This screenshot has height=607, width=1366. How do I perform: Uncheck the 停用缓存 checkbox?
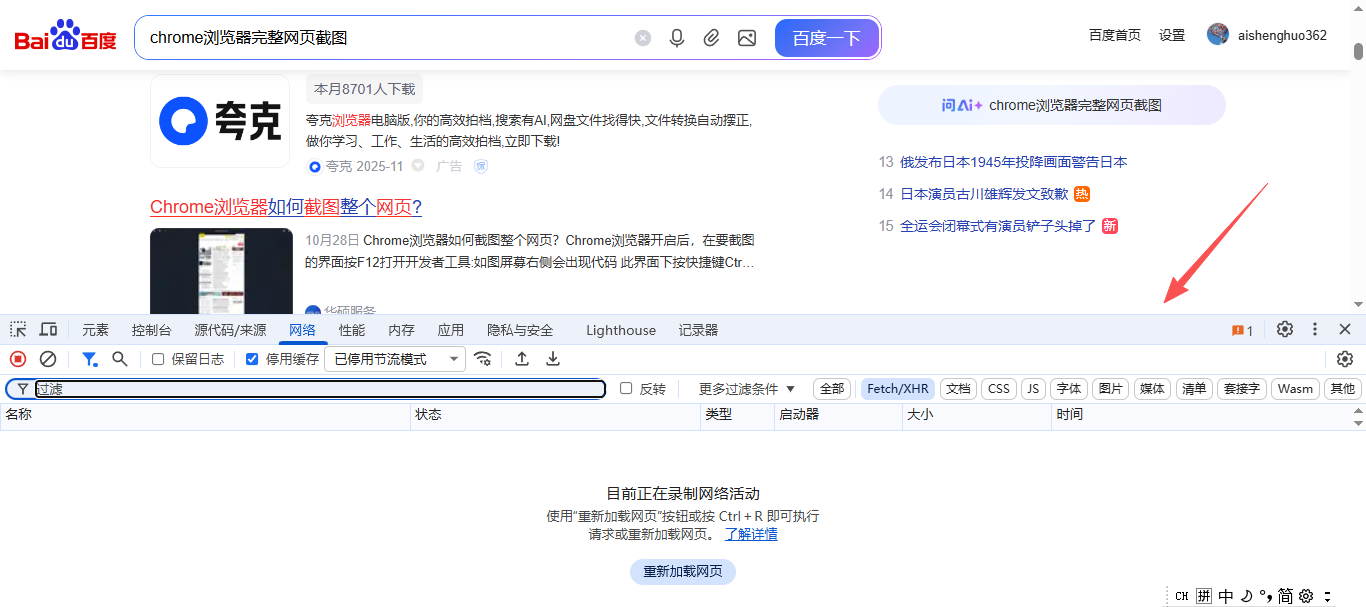[x=252, y=359]
